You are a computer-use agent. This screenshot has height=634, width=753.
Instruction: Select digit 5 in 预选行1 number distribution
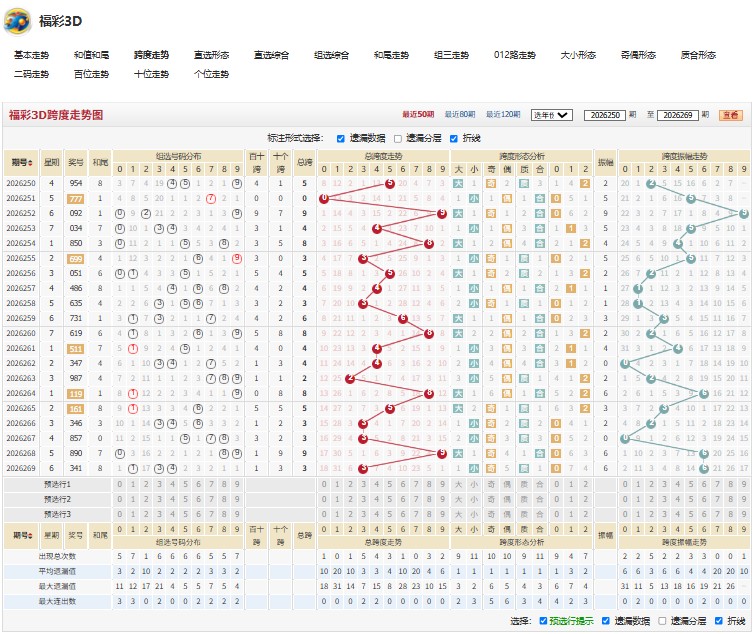[x=185, y=484]
